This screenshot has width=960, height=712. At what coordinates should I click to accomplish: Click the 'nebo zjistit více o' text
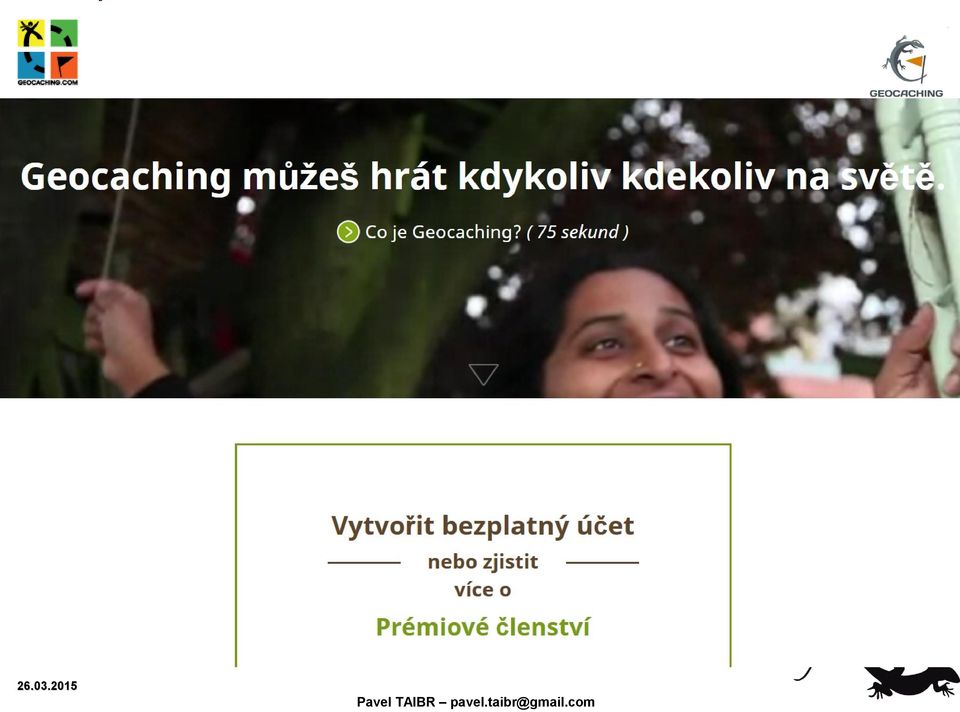482,575
